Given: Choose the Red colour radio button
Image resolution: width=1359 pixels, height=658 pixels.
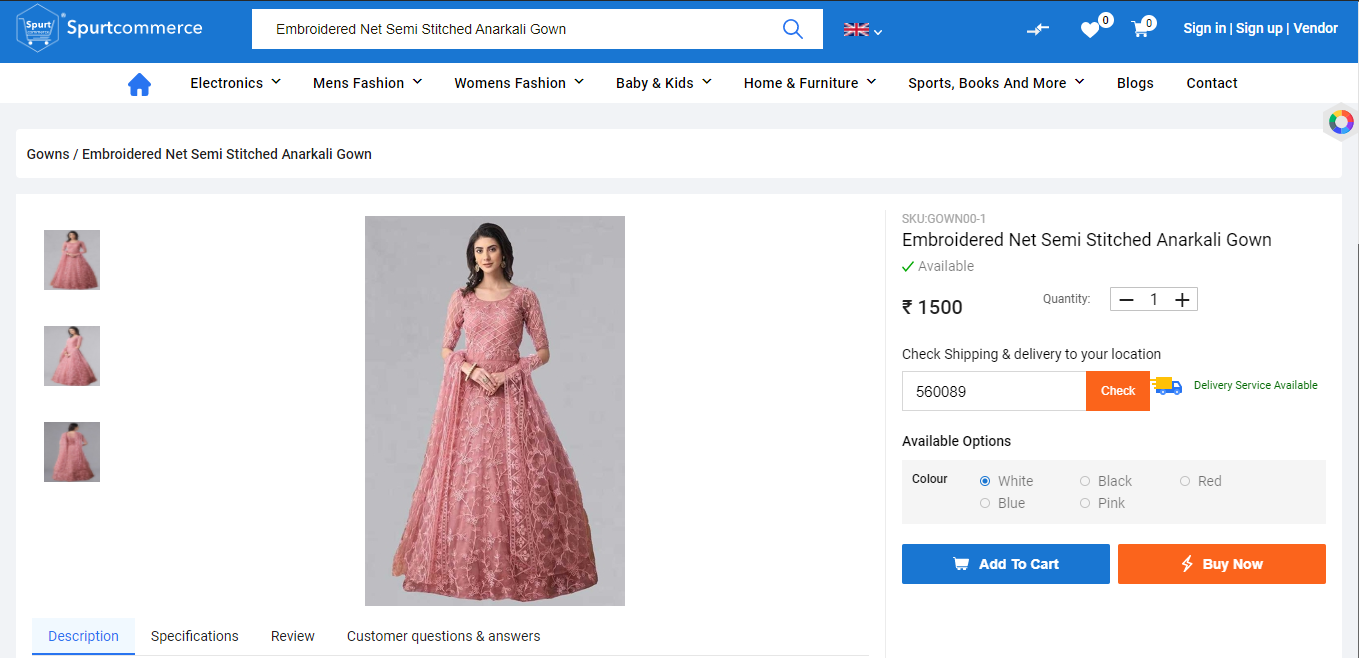Looking at the screenshot, I should point(1185,481).
